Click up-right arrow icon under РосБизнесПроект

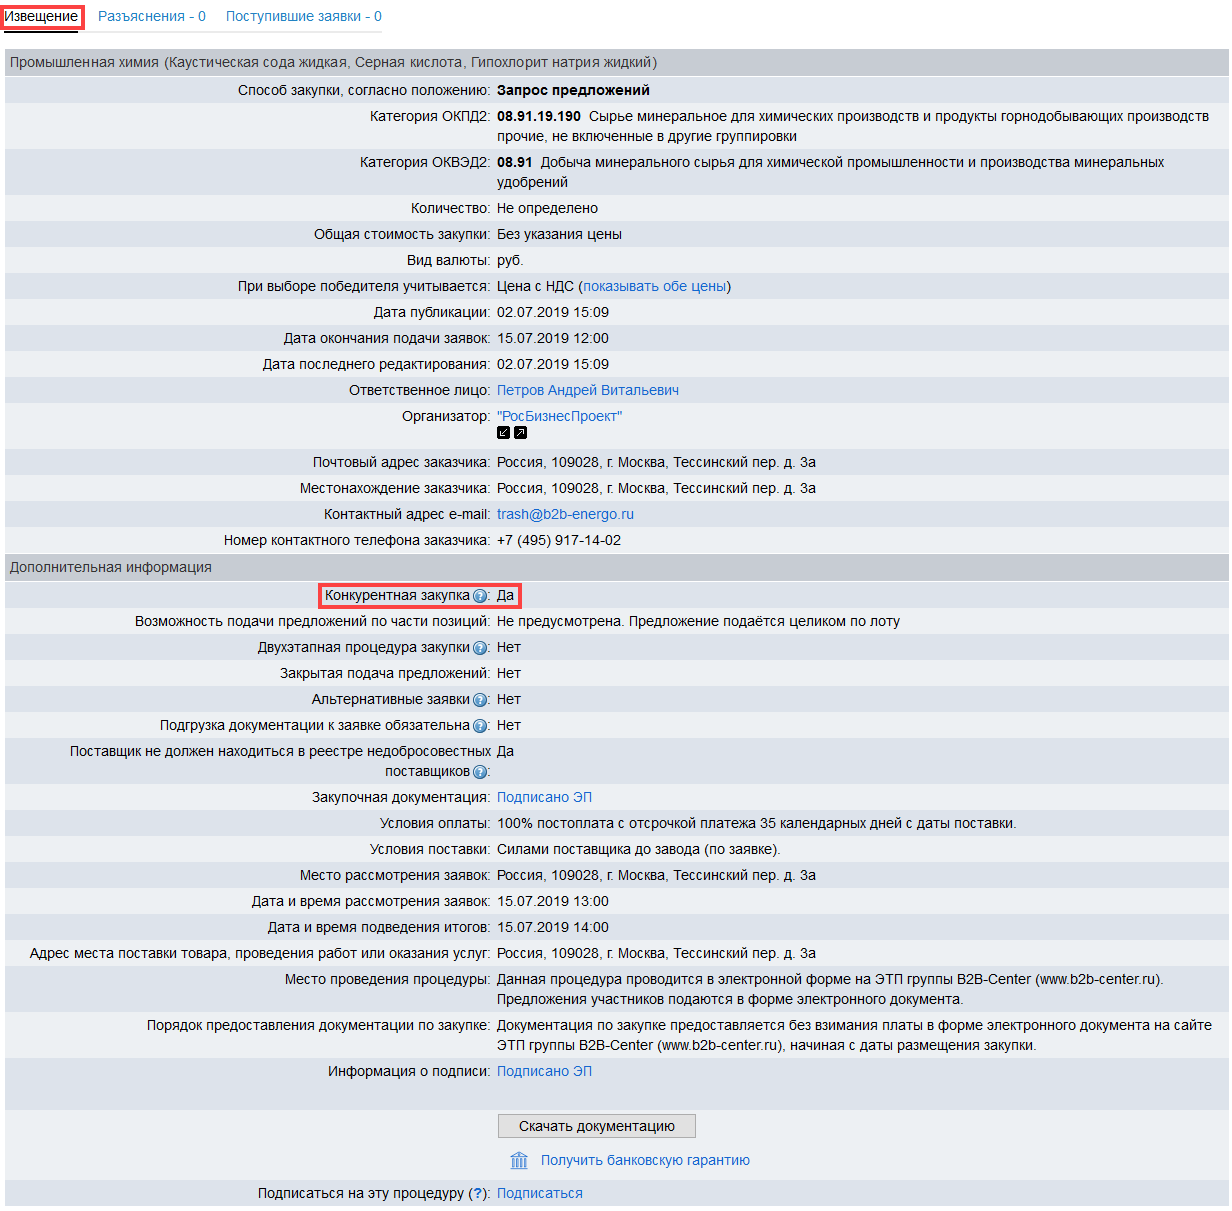tap(520, 433)
